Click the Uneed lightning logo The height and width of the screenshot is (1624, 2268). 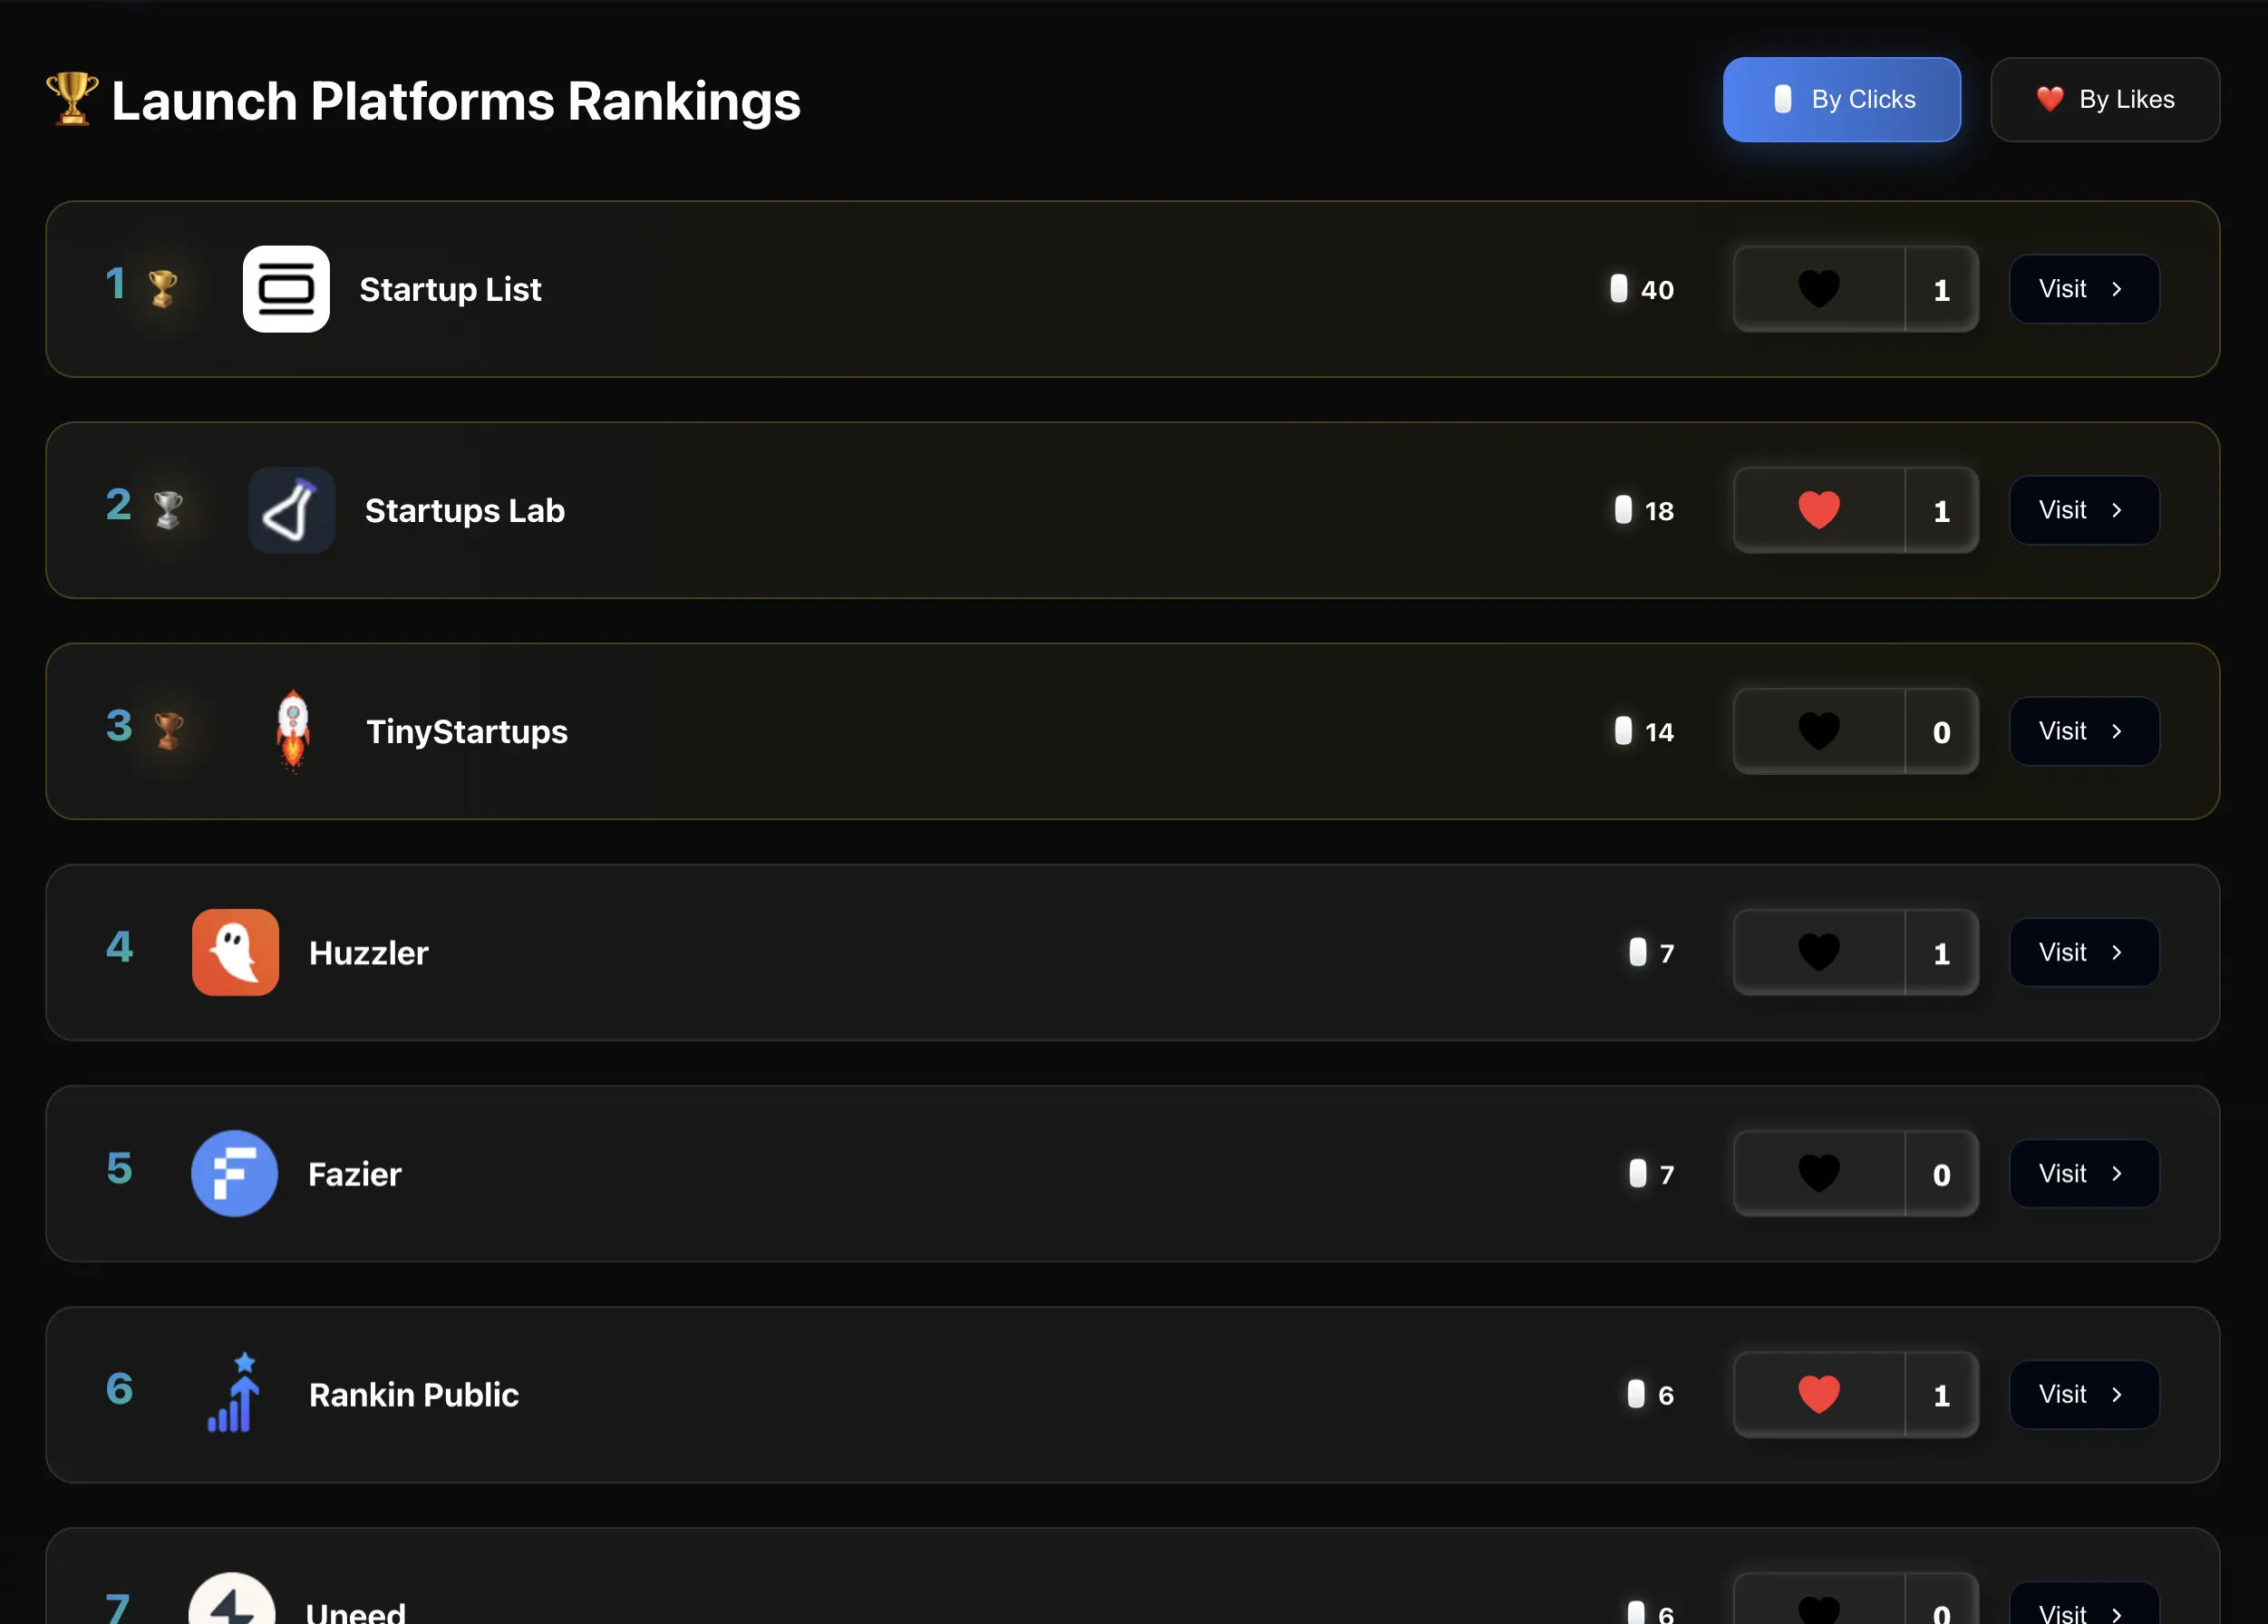click(232, 1603)
